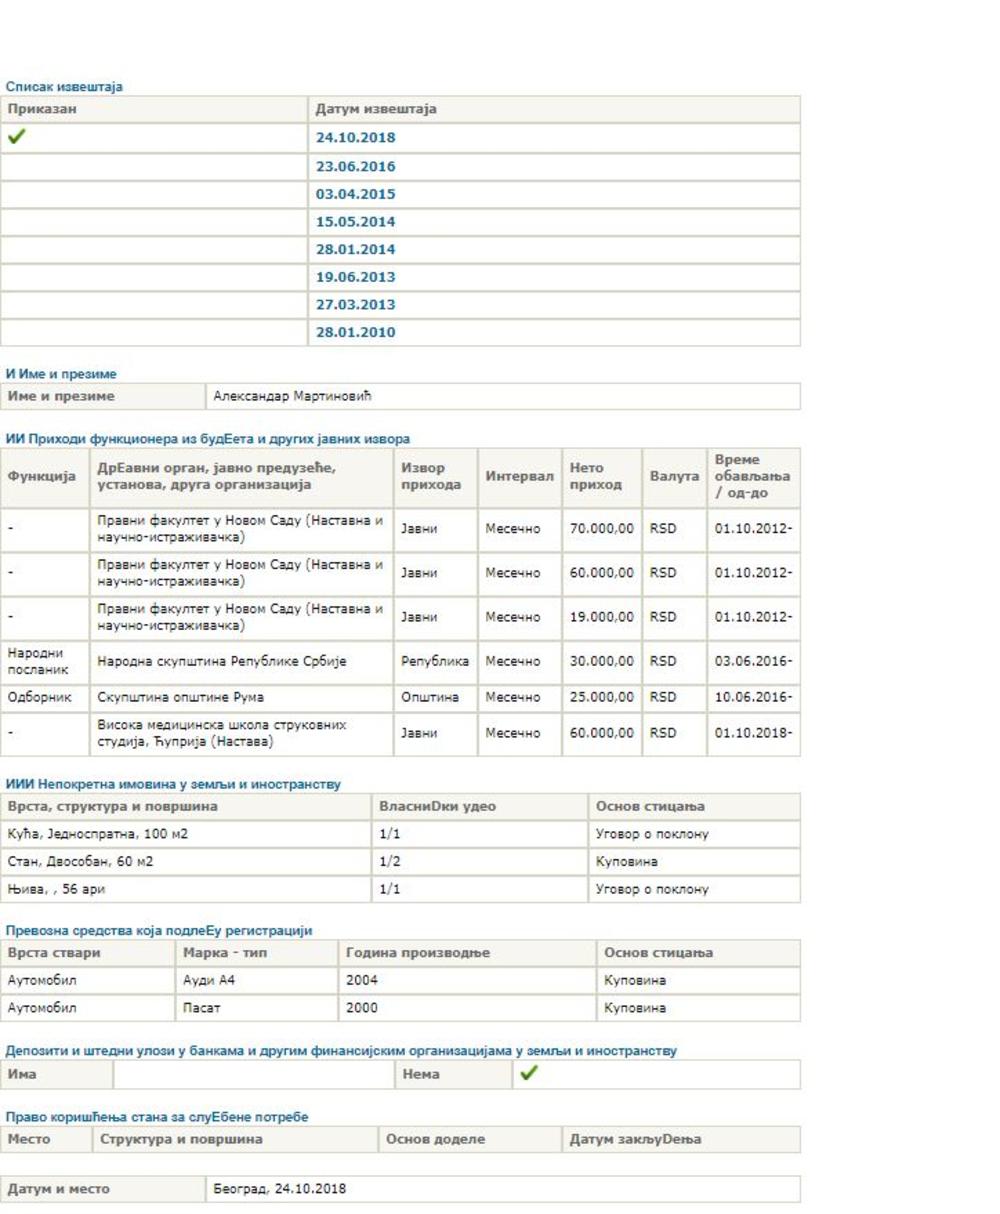Click the Датум извештаја column header
This screenshot has height=1214, width=1000.
(x=376, y=109)
